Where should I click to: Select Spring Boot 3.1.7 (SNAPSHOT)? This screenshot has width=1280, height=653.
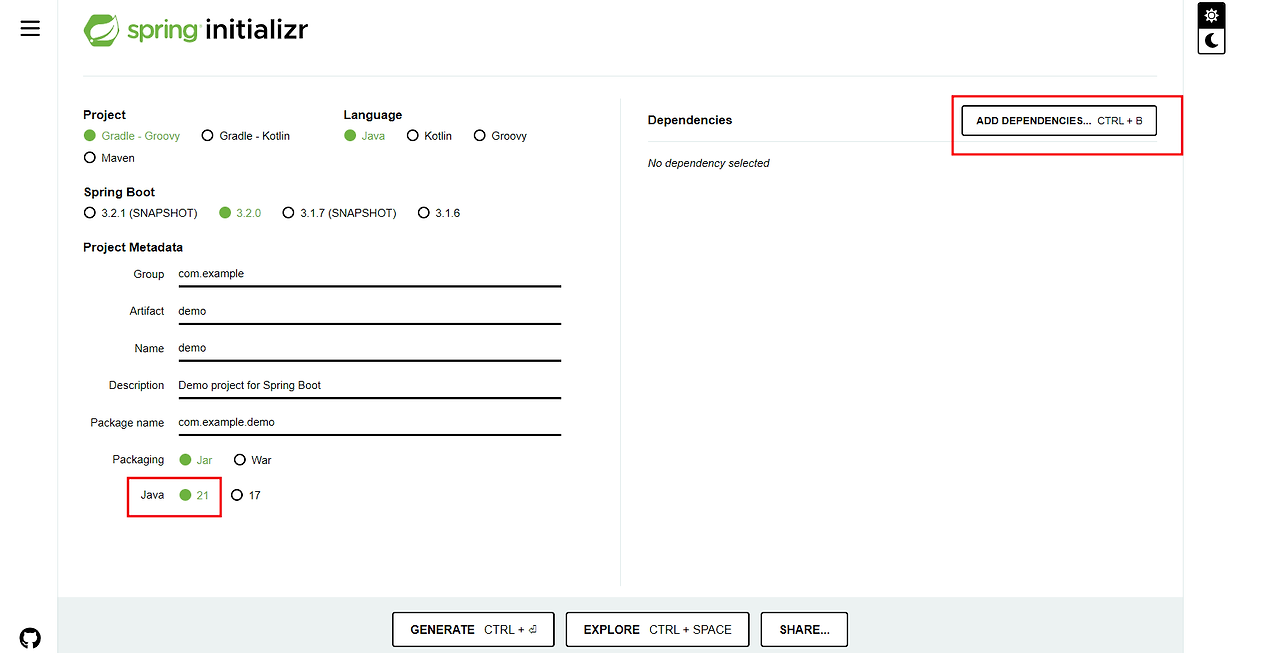340,213
